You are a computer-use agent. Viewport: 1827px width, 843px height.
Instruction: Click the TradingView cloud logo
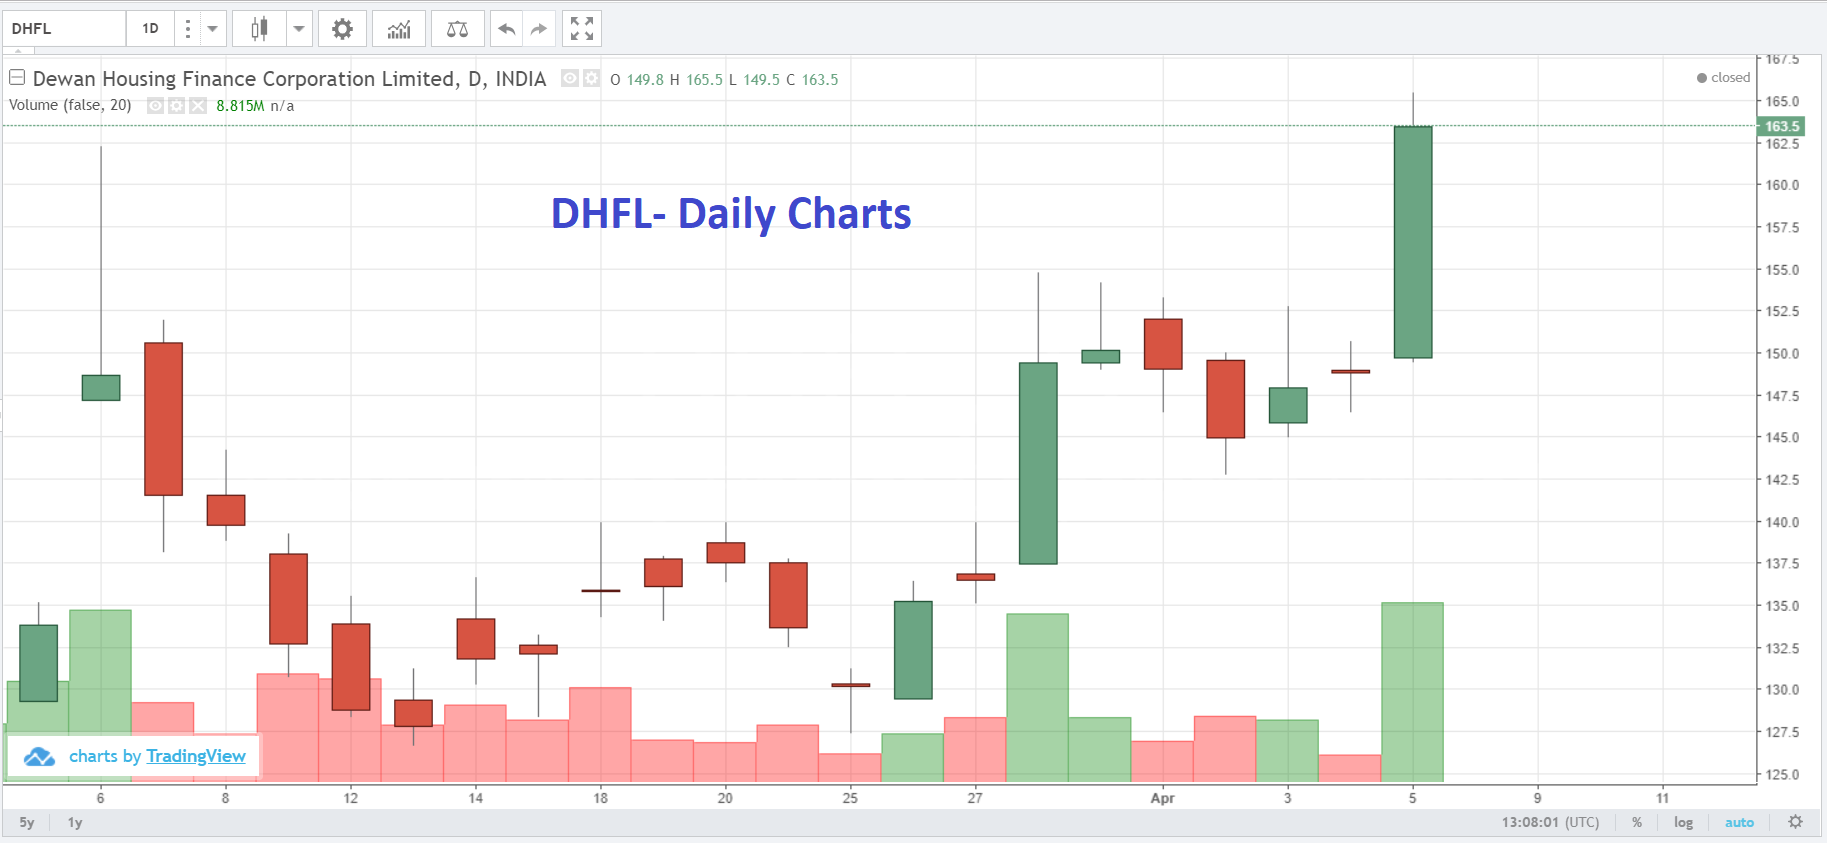[x=39, y=757]
